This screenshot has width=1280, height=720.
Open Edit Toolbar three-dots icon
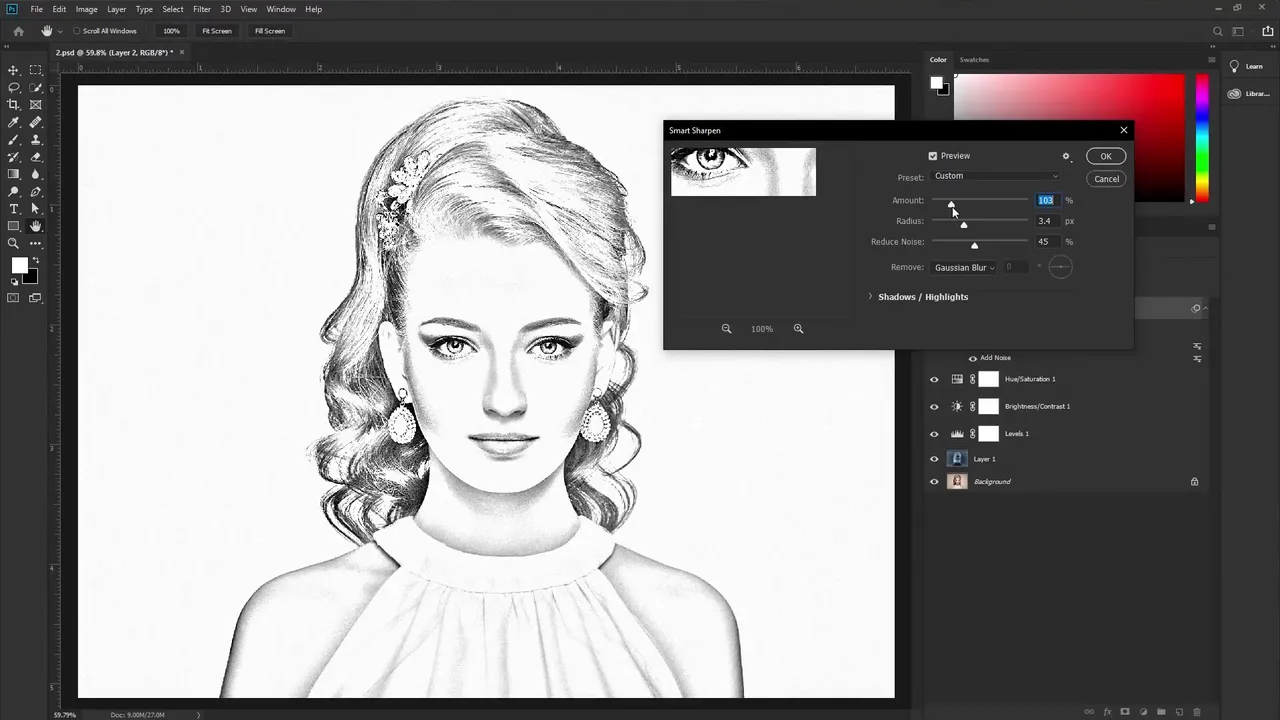coord(36,243)
